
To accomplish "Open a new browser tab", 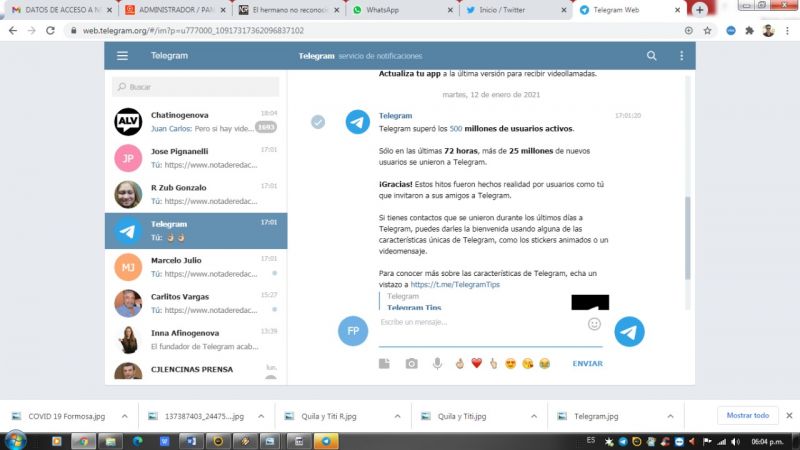I will click(699, 10).
